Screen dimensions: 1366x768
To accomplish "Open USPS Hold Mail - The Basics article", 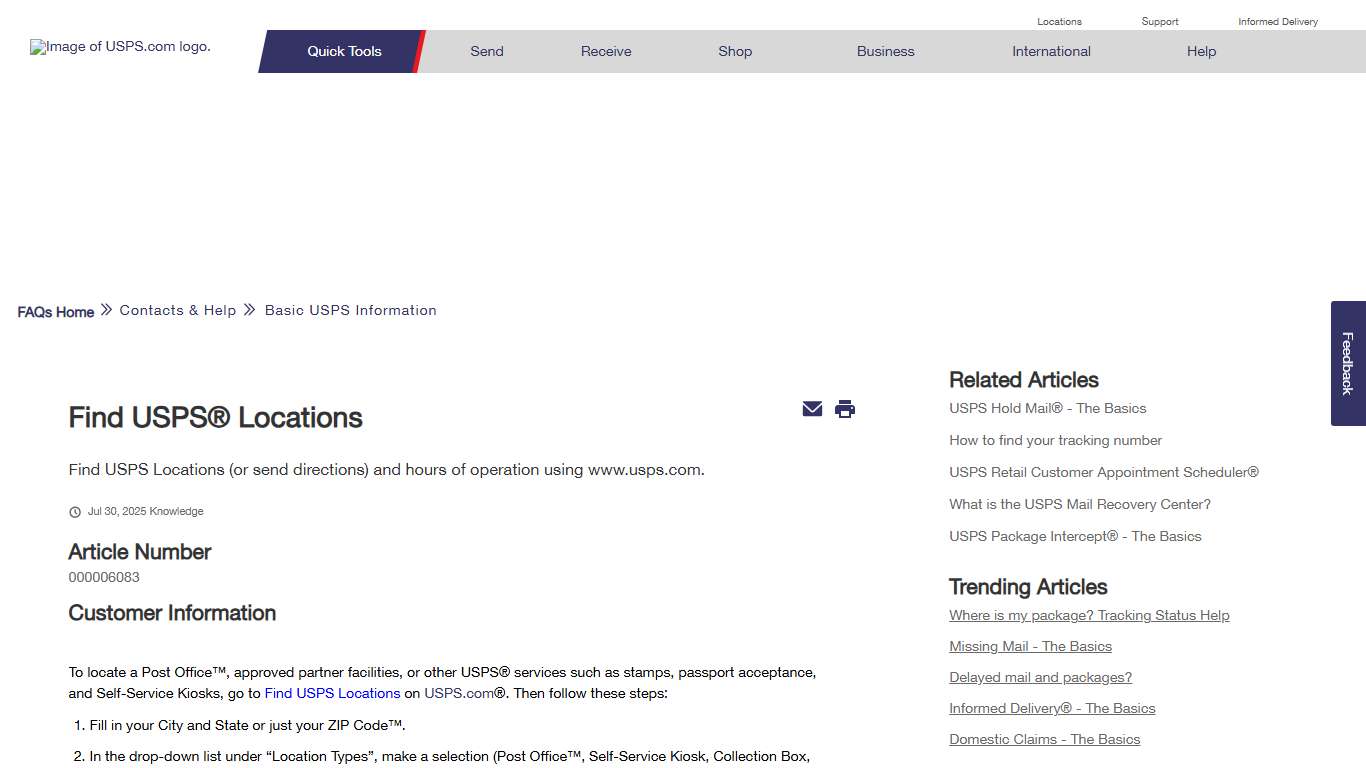I will click(1047, 408).
